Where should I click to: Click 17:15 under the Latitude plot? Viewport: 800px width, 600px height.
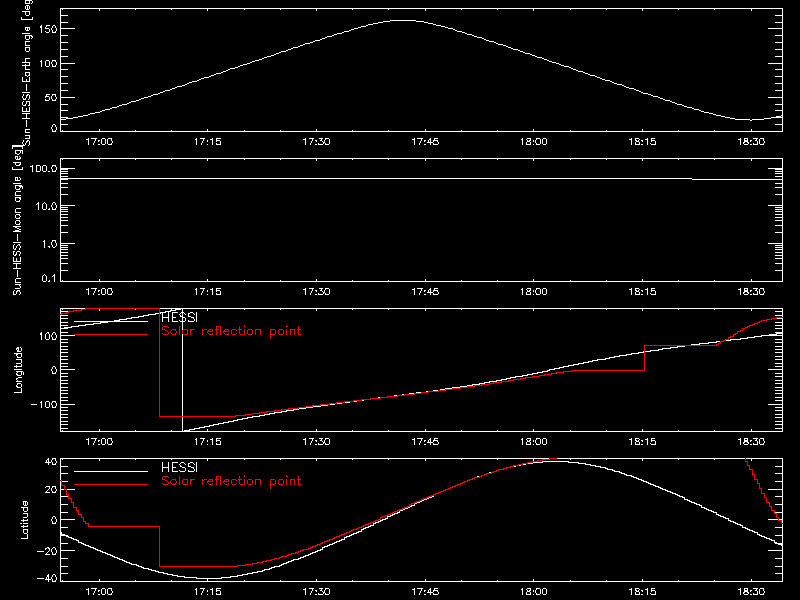pyautogui.click(x=208, y=592)
